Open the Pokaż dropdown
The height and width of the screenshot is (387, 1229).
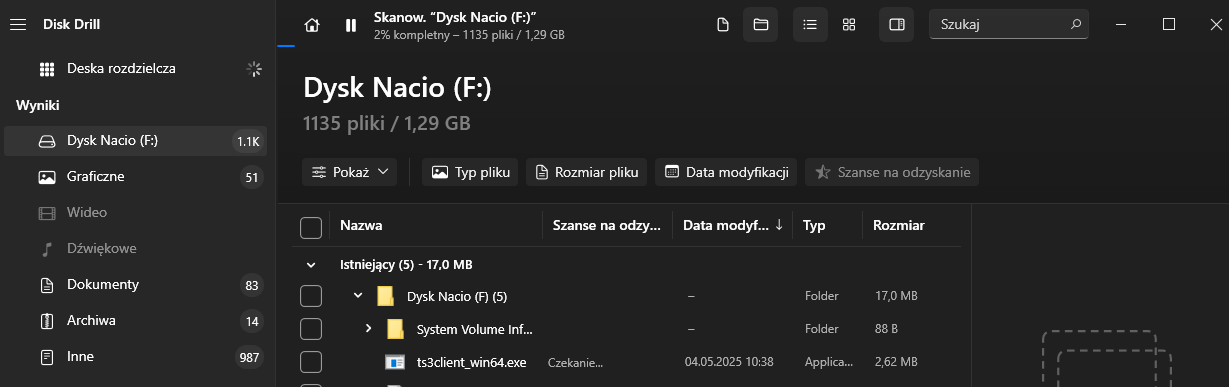pyautogui.click(x=350, y=172)
